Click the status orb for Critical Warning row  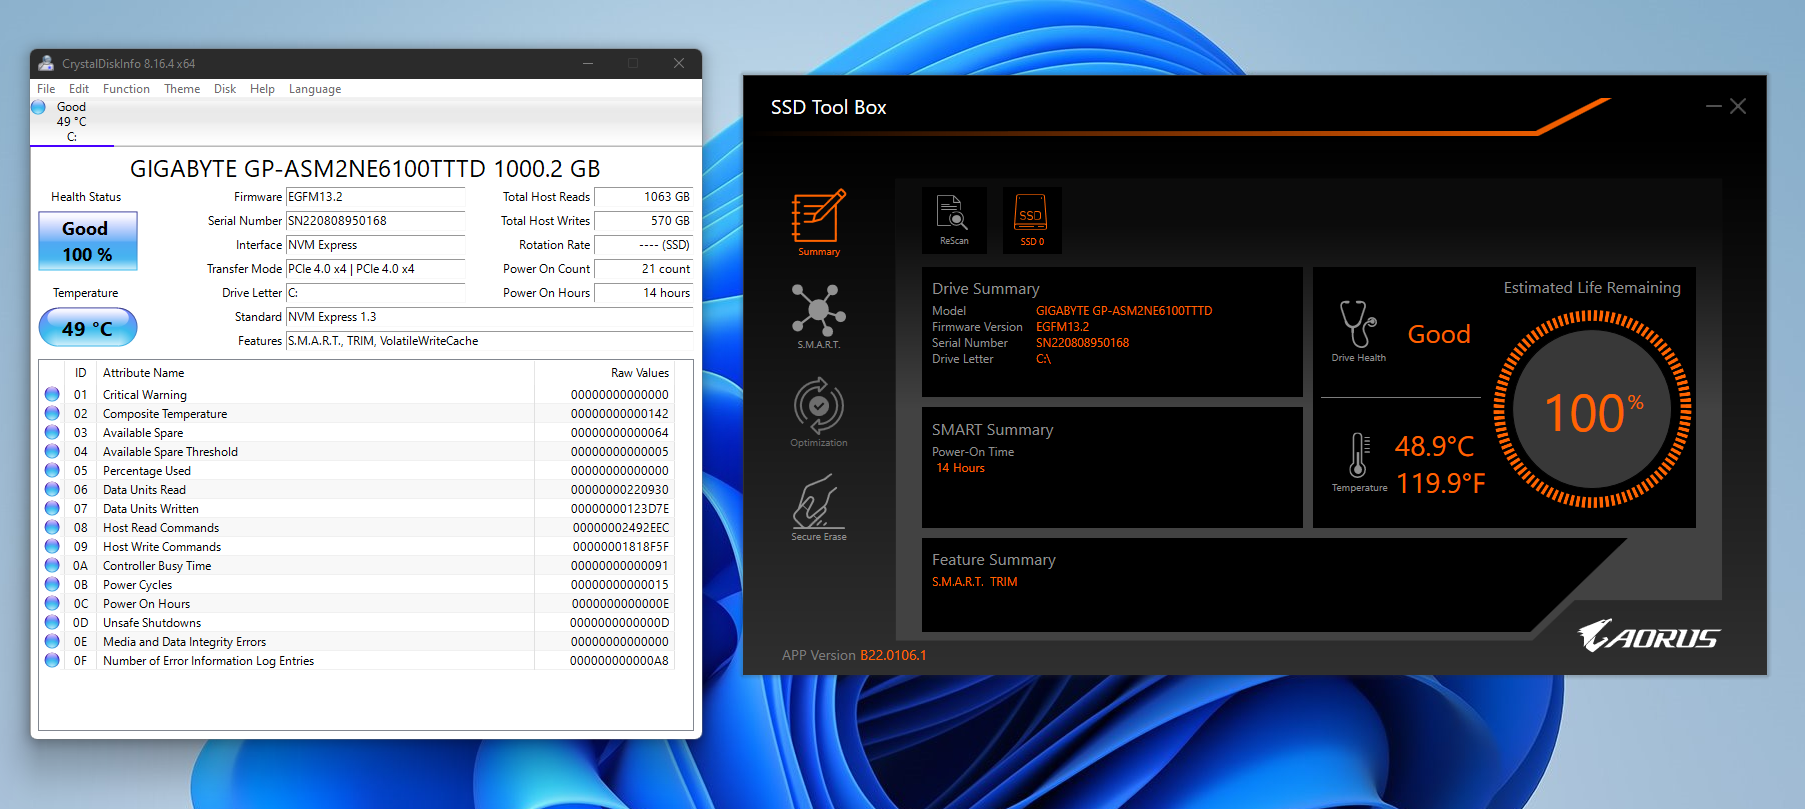click(52, 394)
